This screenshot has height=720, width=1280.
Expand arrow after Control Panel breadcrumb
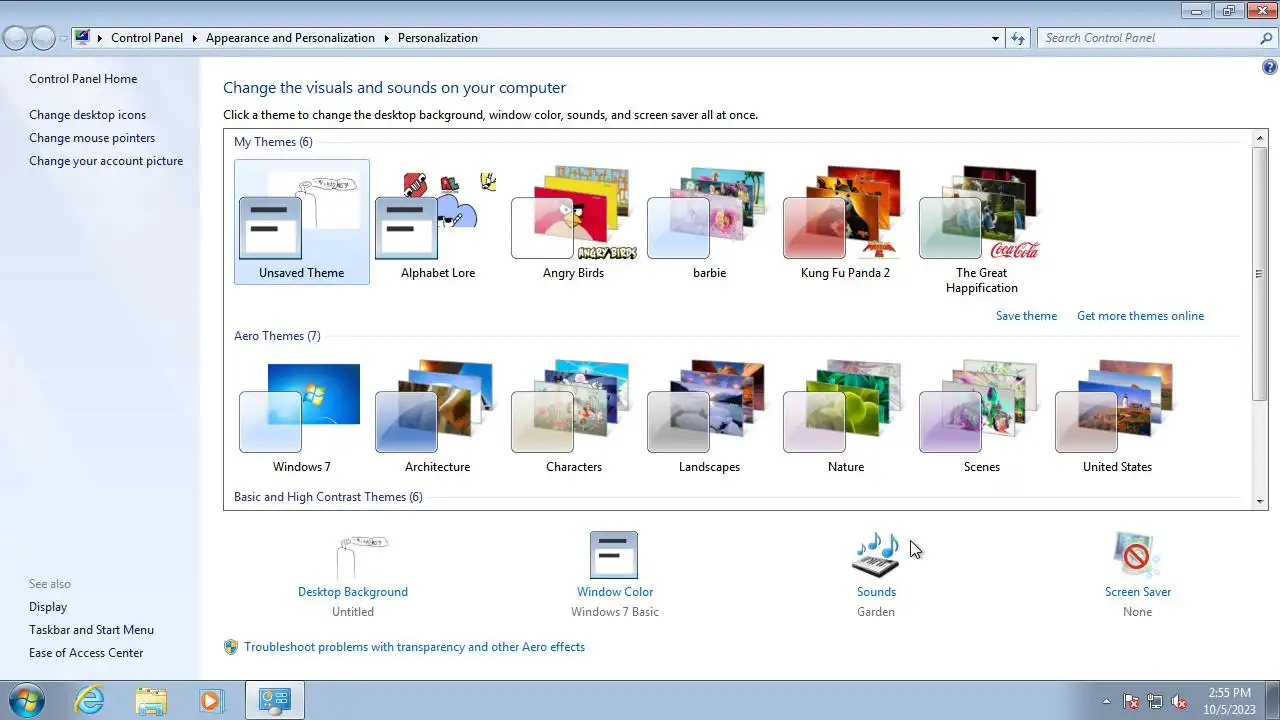click(194, 38)
